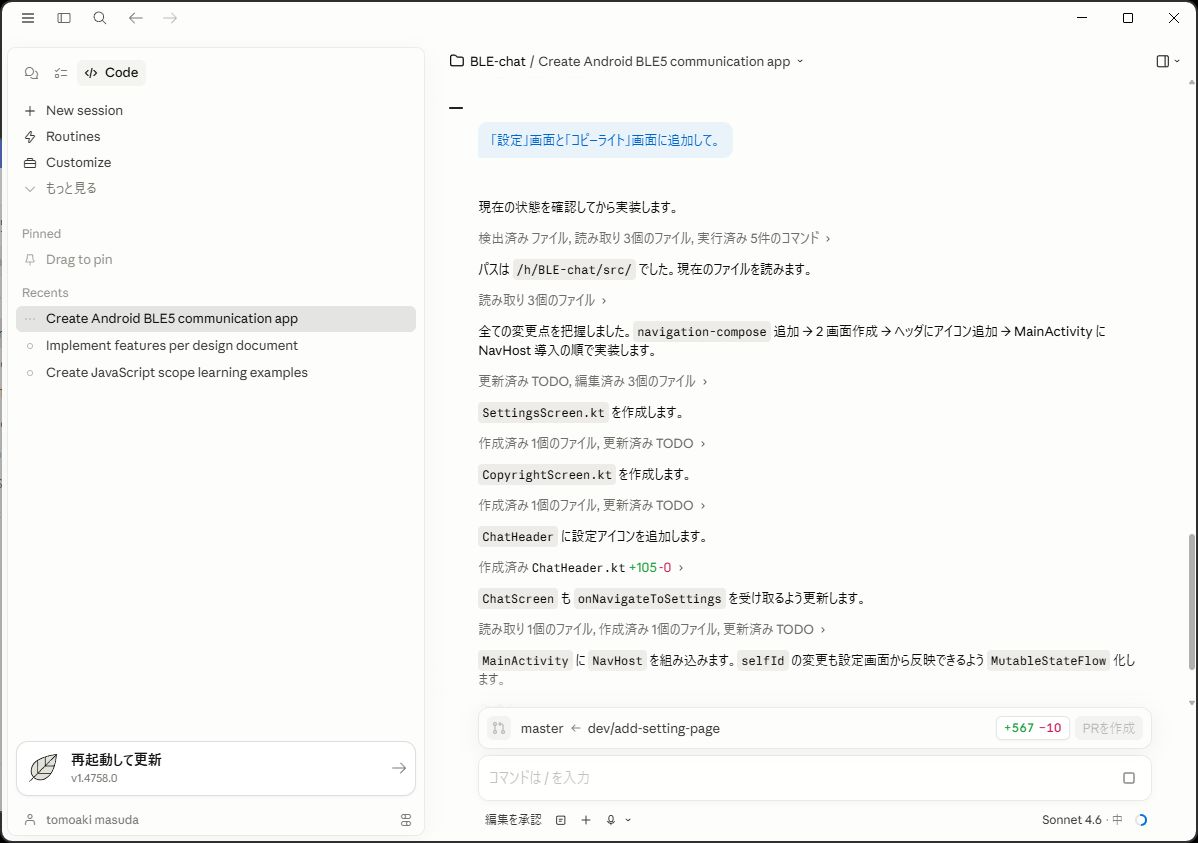This screenshot has height=843, width=1198.
Task: Open Routines from the sidebar
Action: [x=73, y=137]
